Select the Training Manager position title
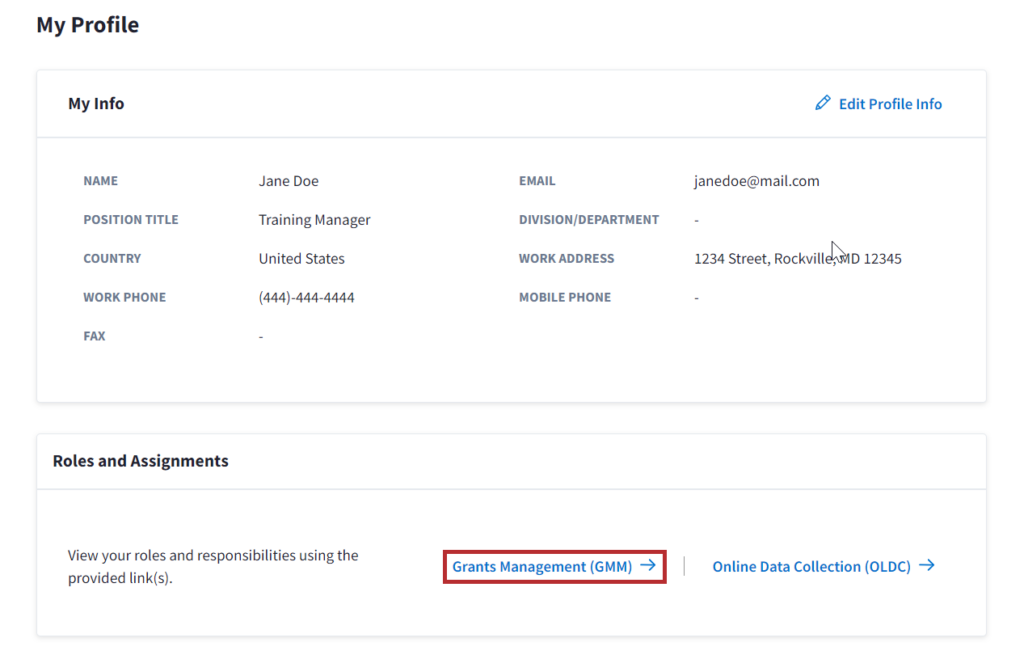The height and width of the screenshot is (655, 1024). click(313, 219)
